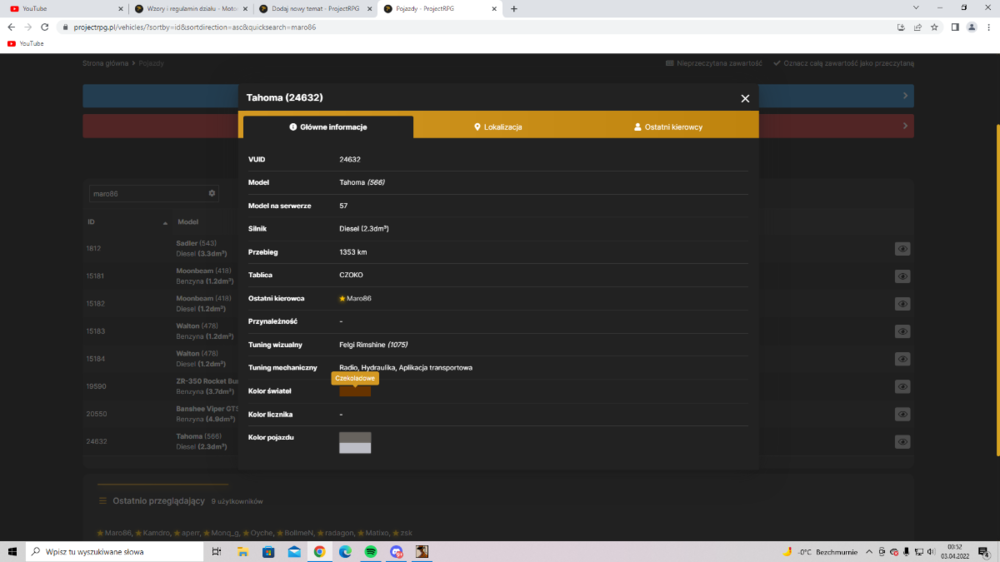This screenshot has height=562, width=1000.
Task: Bookmark page with star icon
Action: click(934, 27)
